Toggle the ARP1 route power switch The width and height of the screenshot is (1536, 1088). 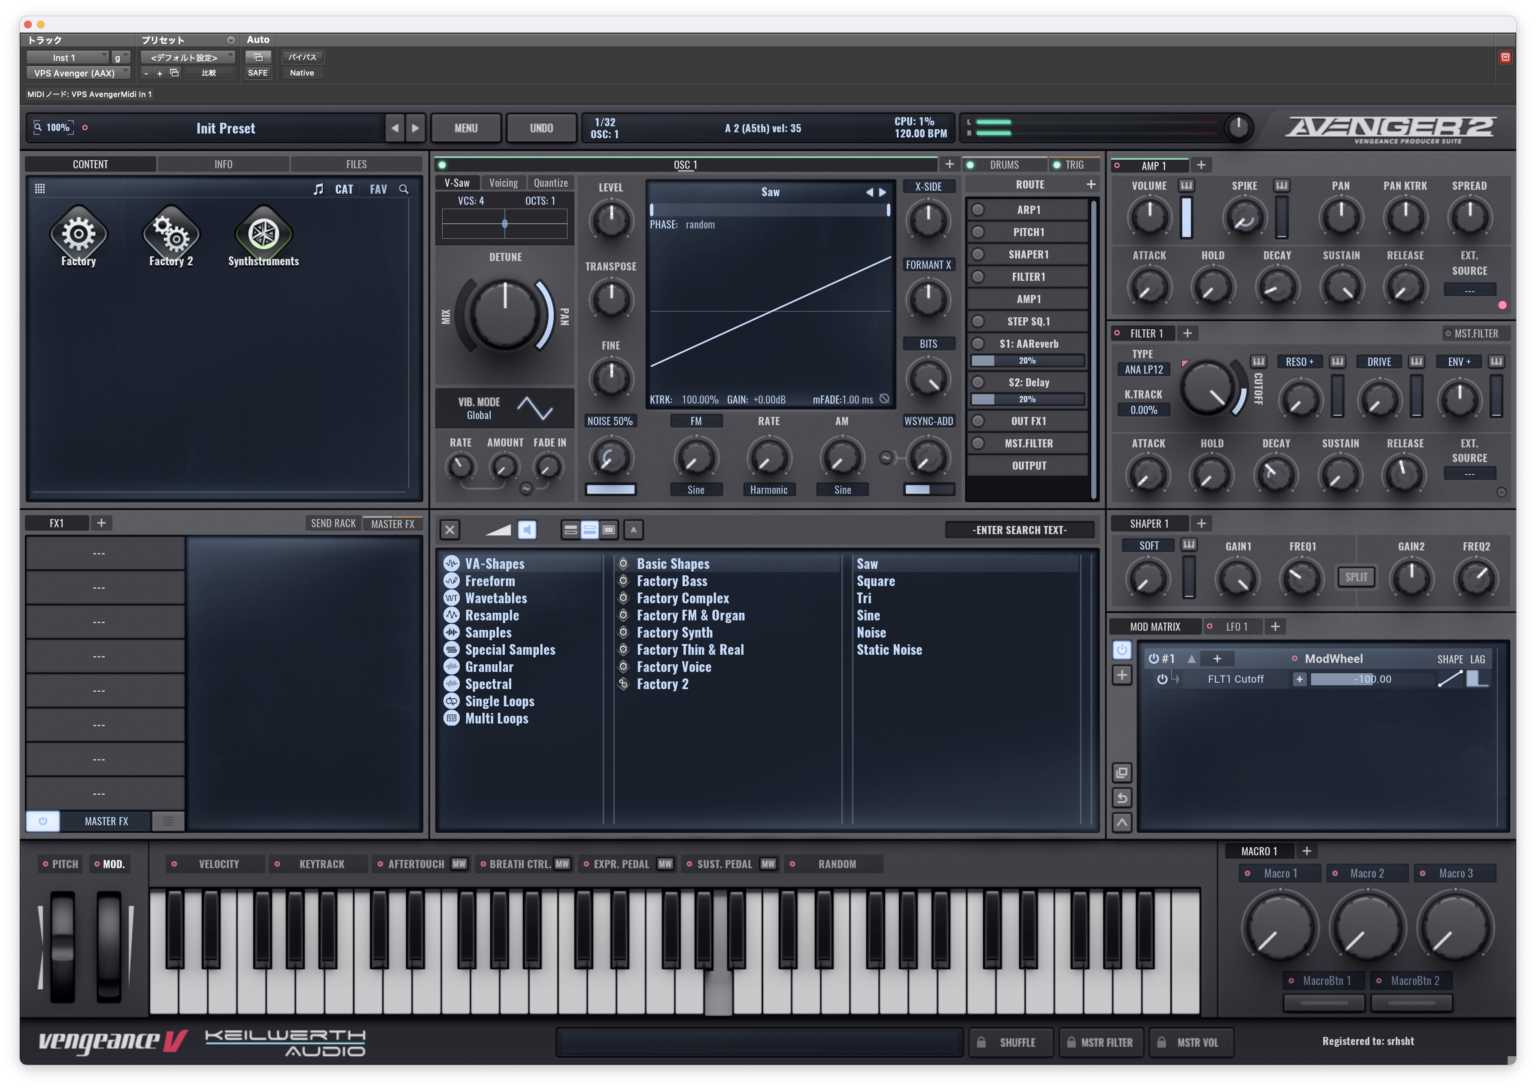pyautogui.click(x=978, y=210)
